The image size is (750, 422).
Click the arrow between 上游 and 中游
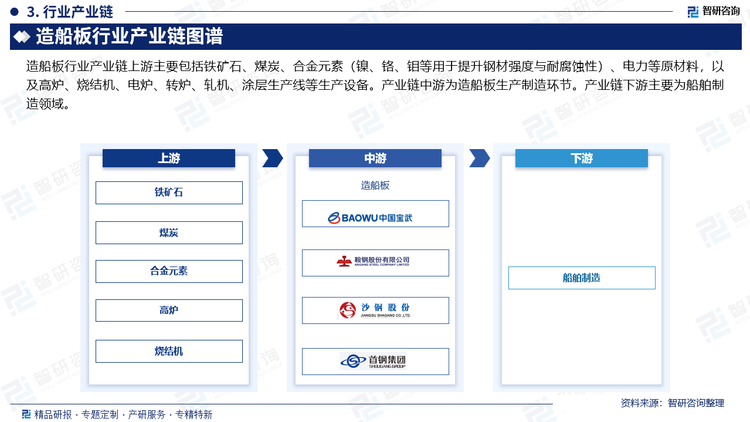click(x=273, y=158)
